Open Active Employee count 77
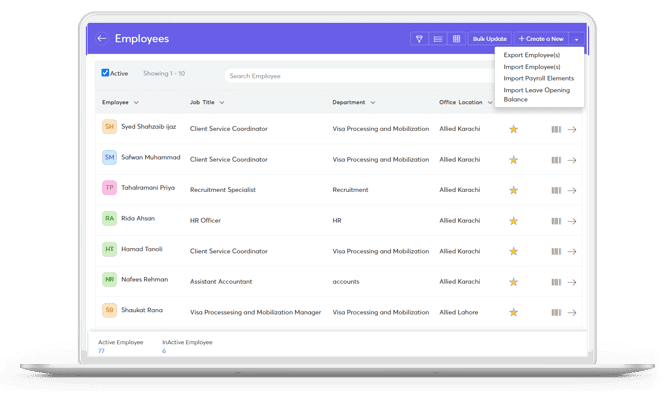Screen dimensions: 672x400 coord(101,351)
